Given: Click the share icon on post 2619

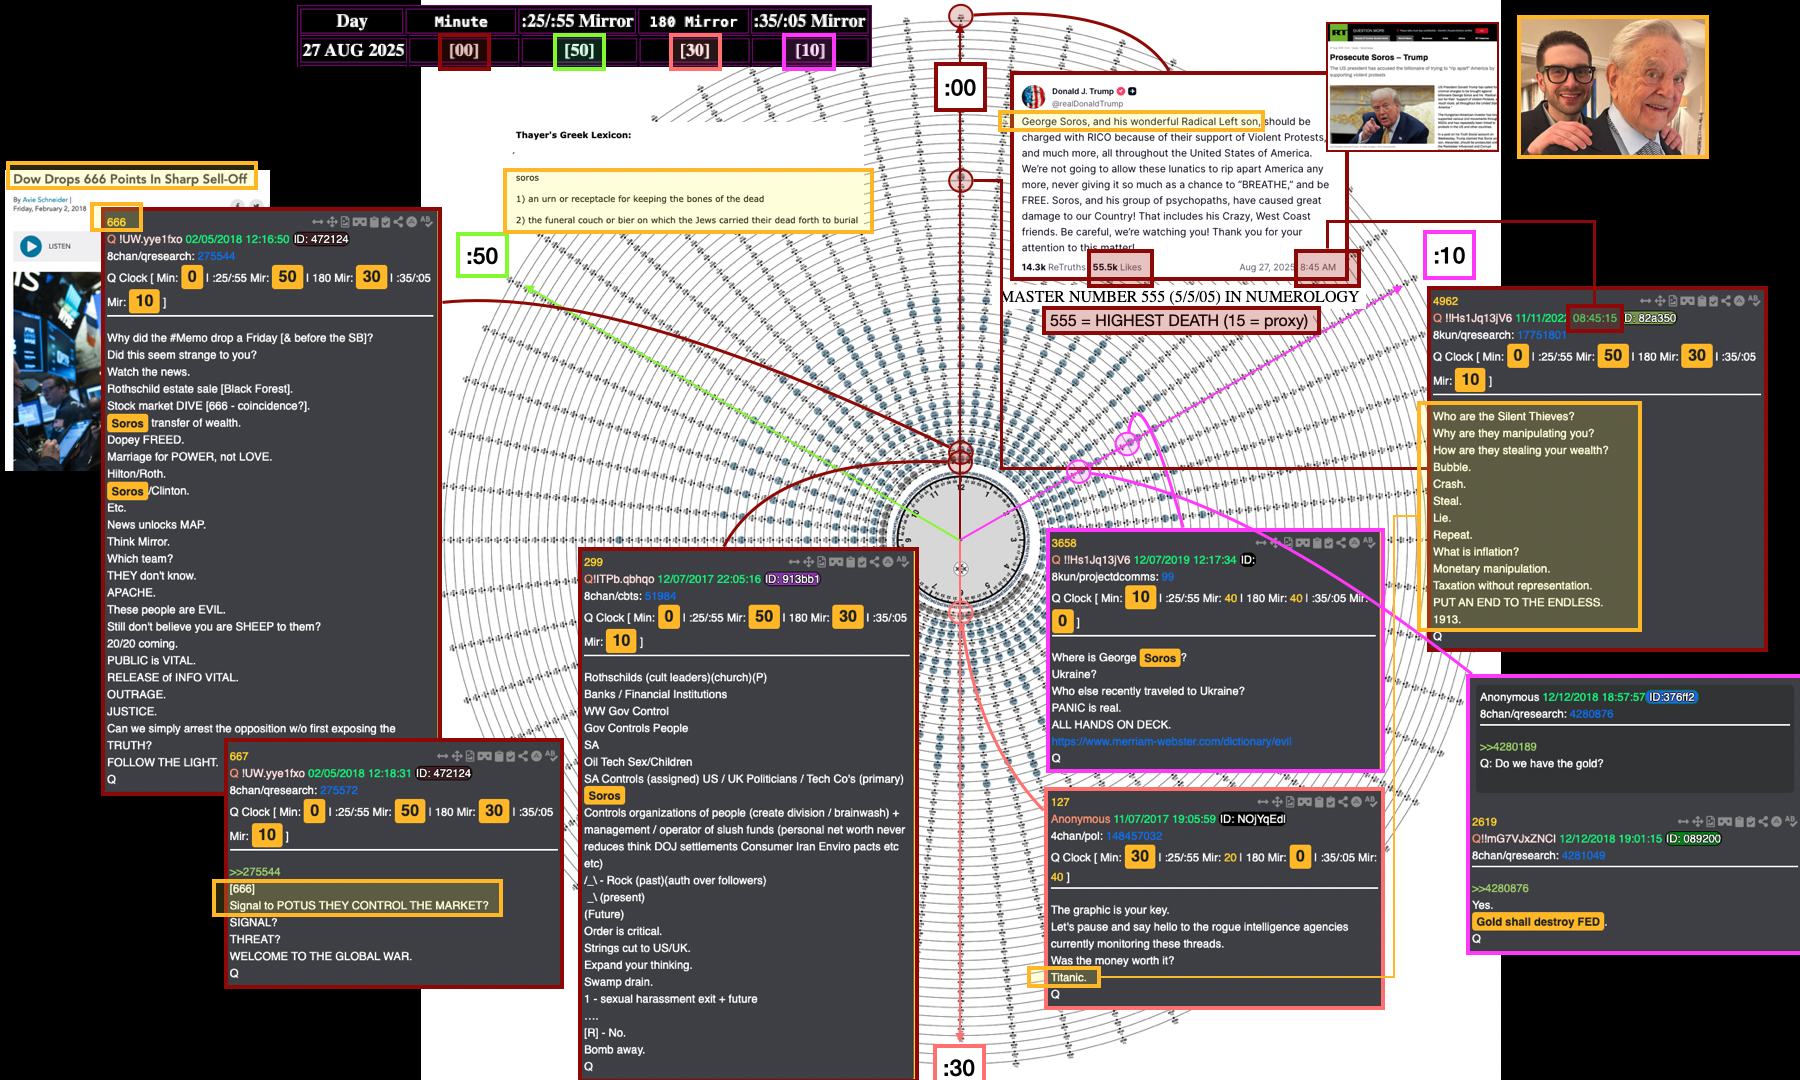Looking at the screenshot, I should [x=1764, y=822].
